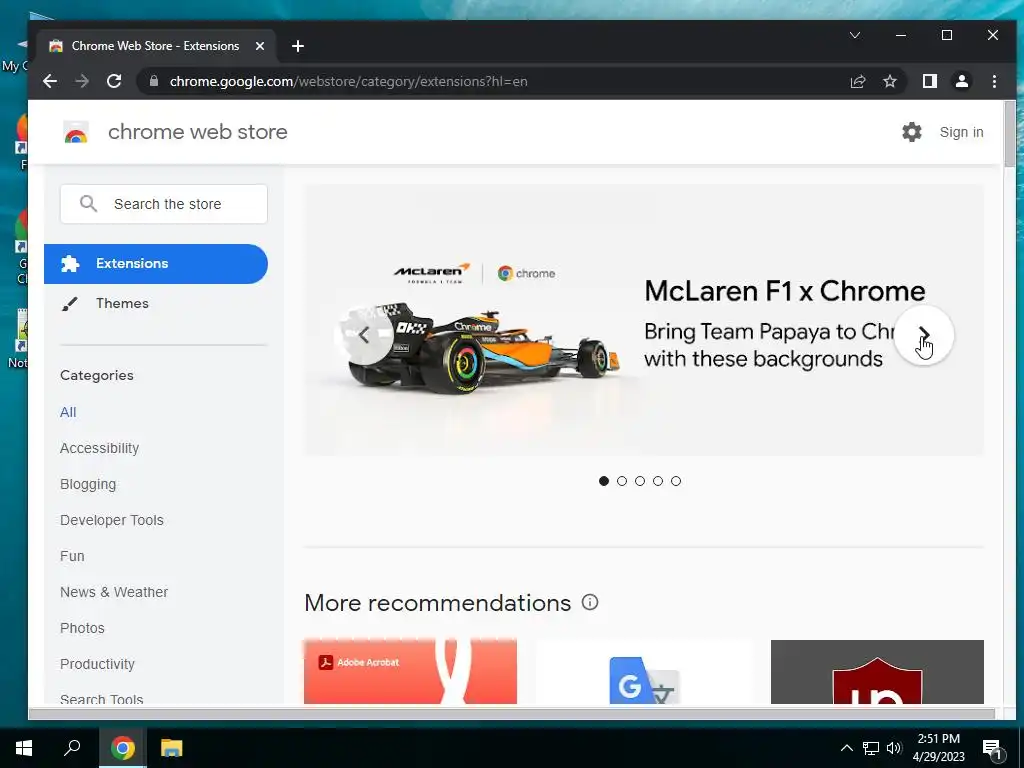Click the Chrome Web Store logo
Viewport: 1024px width, 768px height.
76,132
